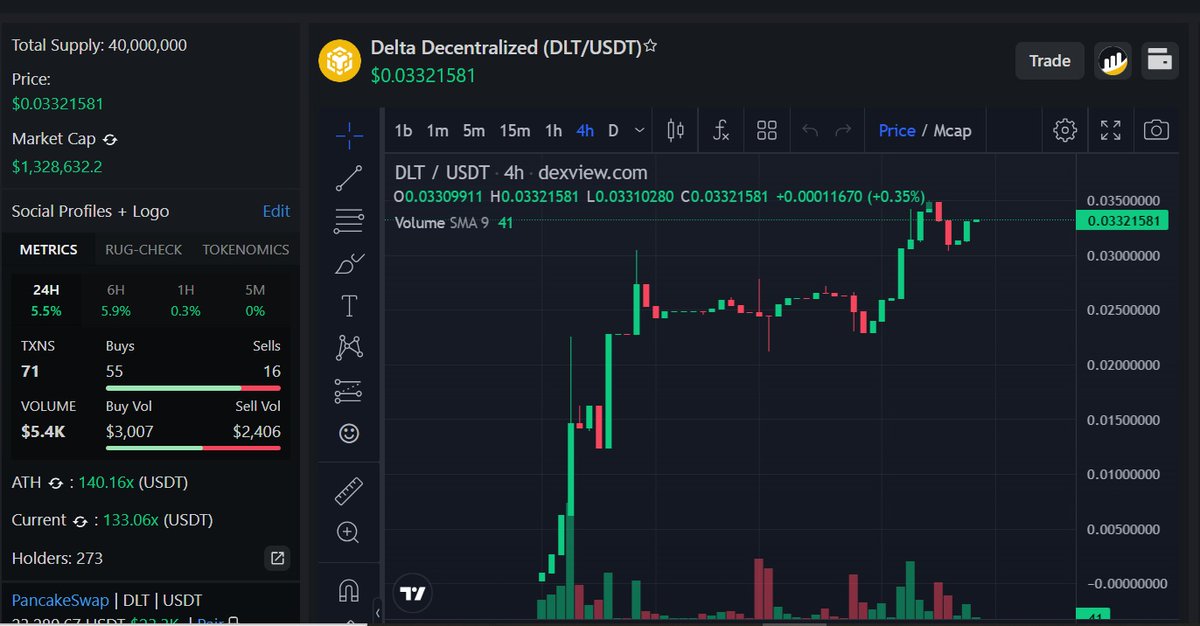Select the 1b timeframe

click(403, 130)
